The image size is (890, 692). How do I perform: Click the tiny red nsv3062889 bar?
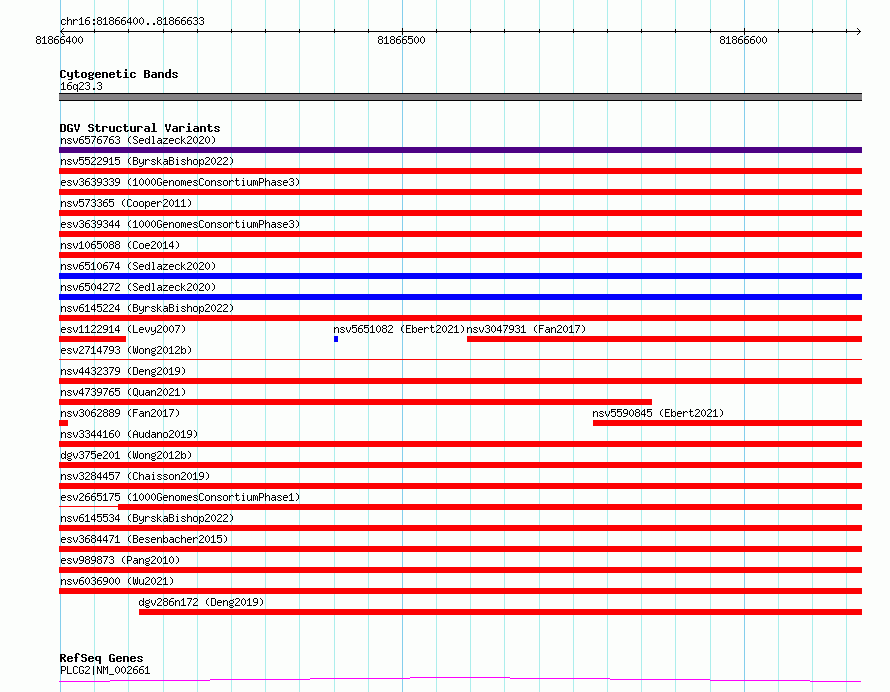tap(64, 423)
